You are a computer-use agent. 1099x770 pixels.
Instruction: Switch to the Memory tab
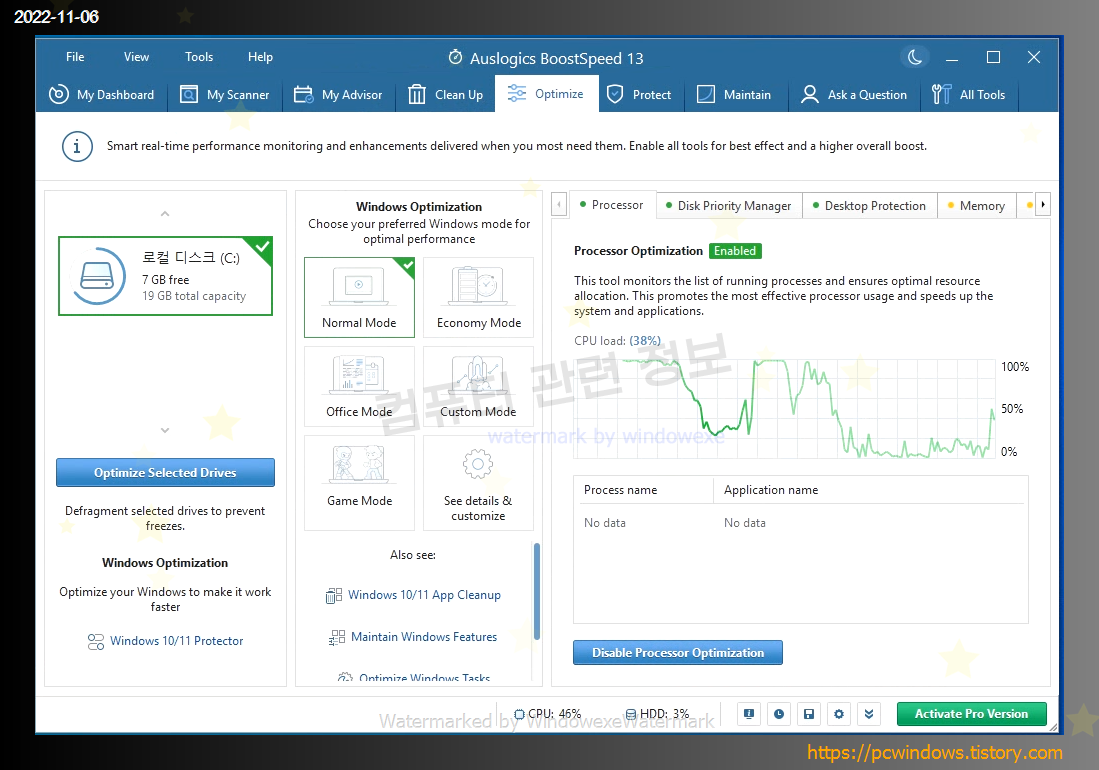[976, 205]
